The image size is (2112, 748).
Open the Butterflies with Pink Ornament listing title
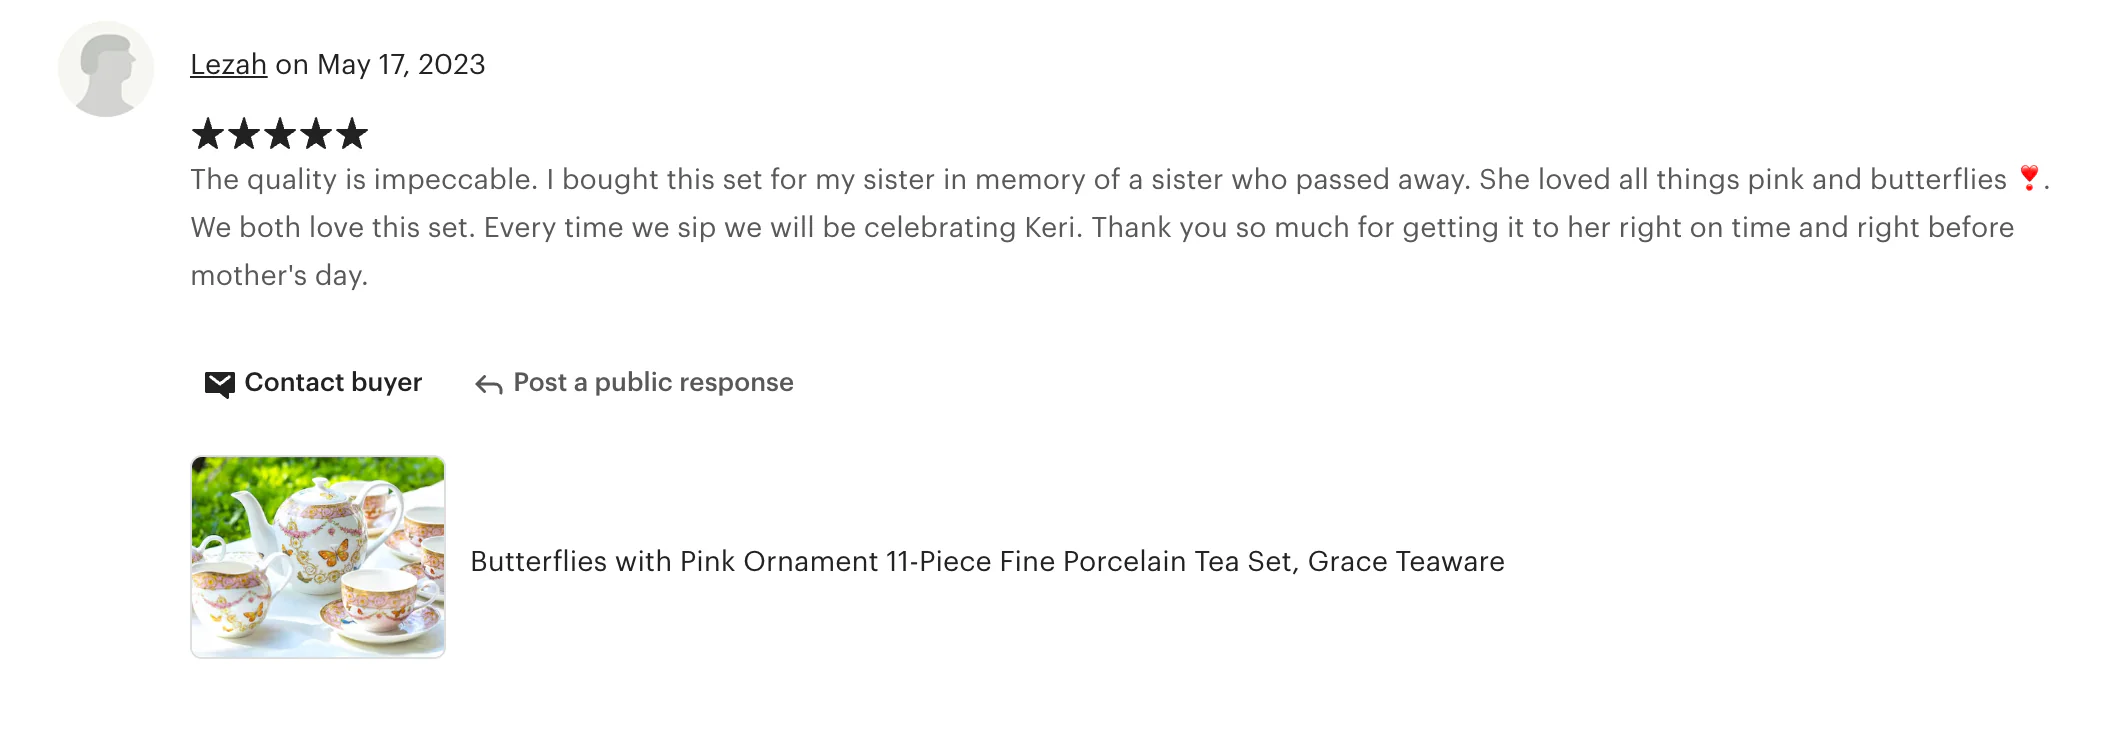pos(987,562)
